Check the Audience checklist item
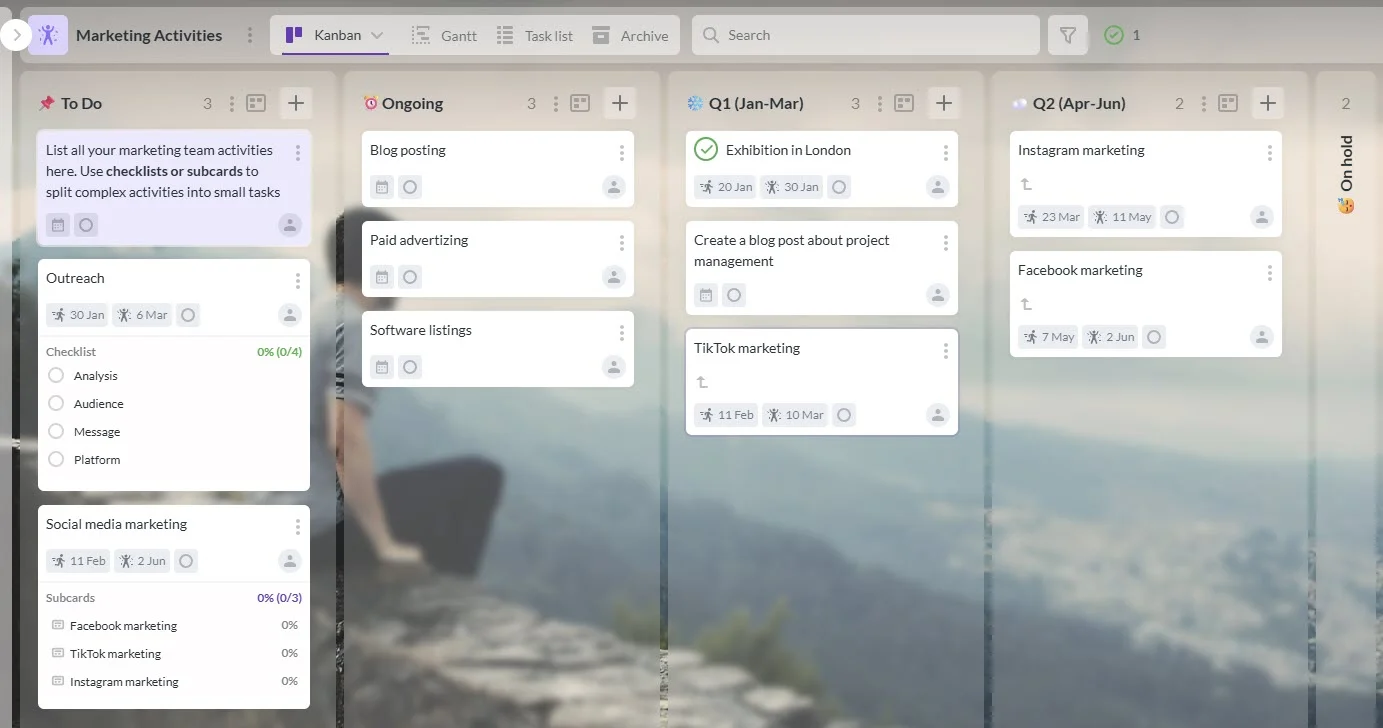Viewport: 1383px width, 728px height. click(56, 403)
